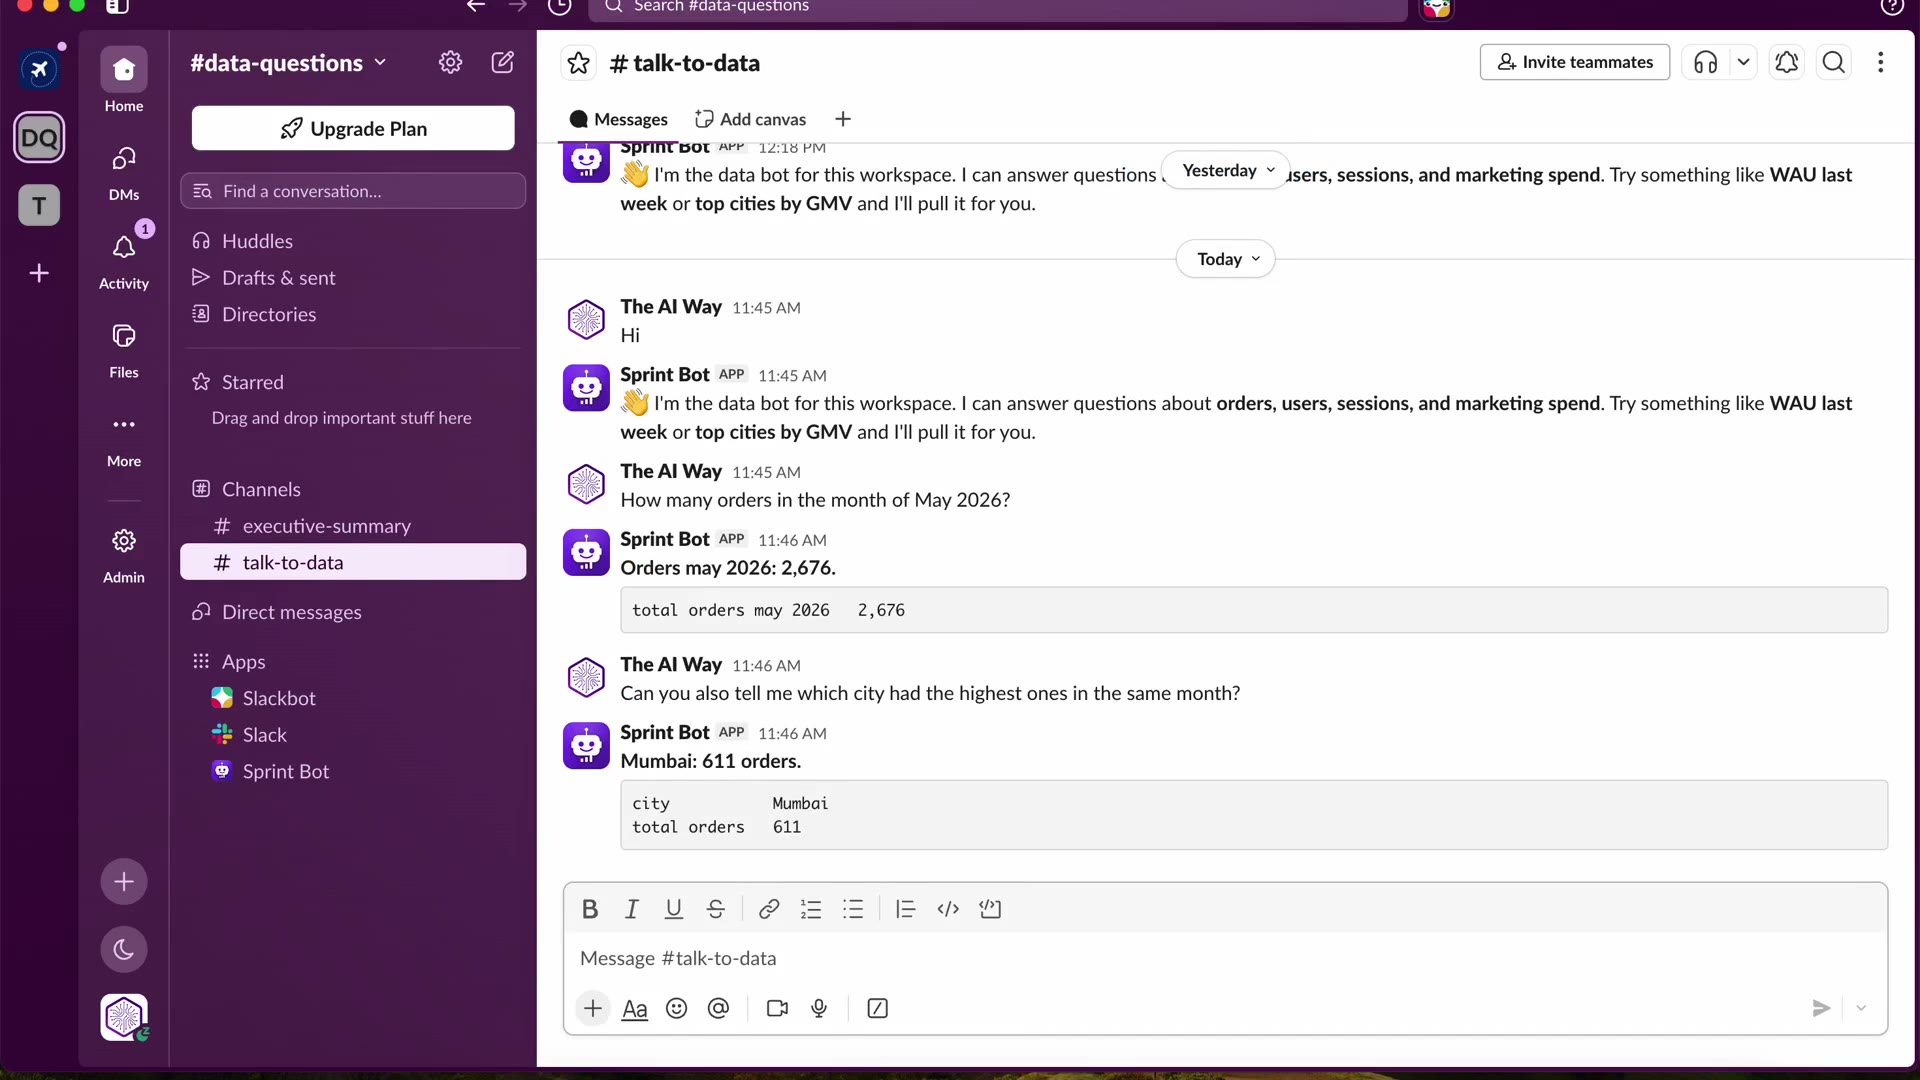Click the Message #talk-to-data input box
1920x1080 pixels.
1225,958
